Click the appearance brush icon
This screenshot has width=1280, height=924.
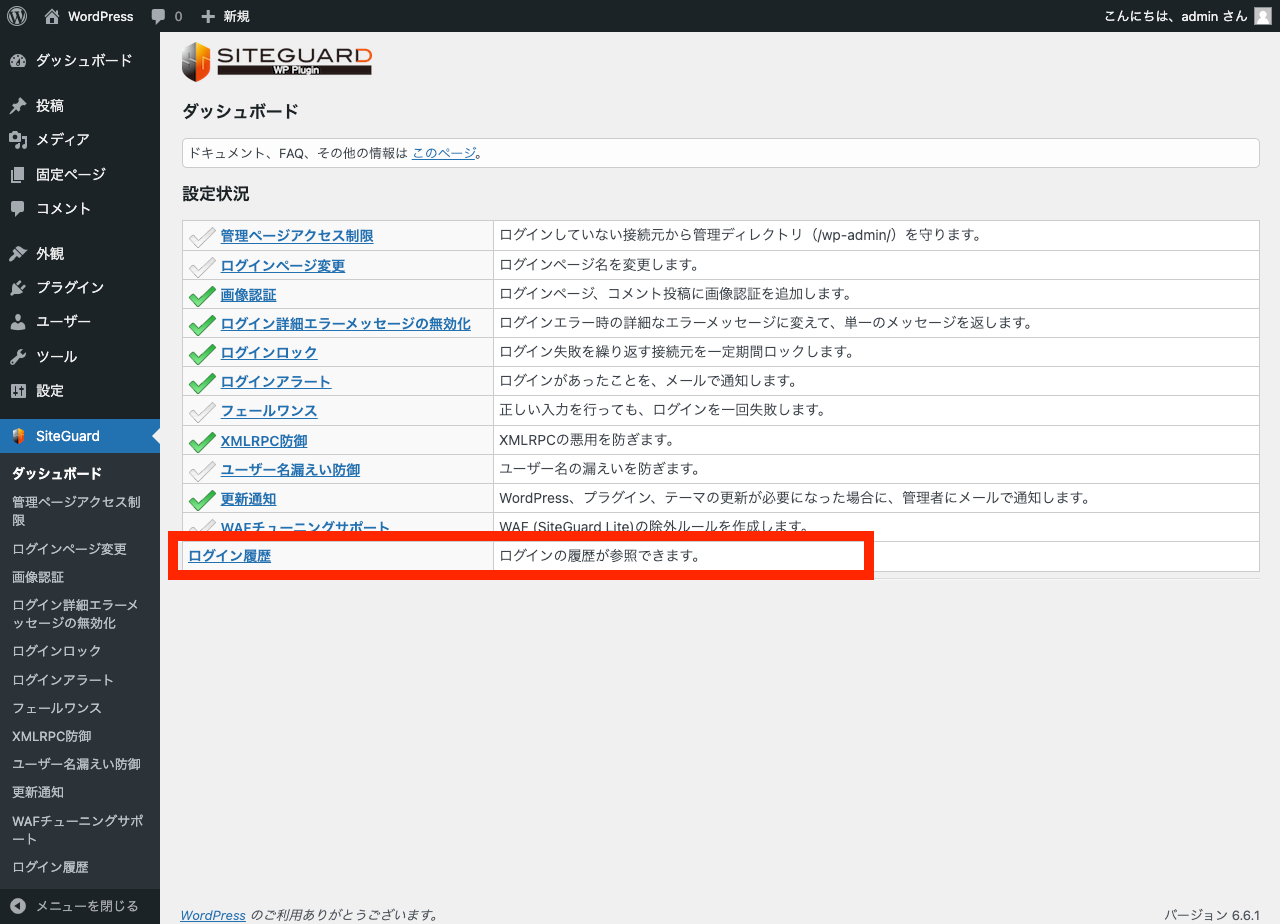[18, 254]
